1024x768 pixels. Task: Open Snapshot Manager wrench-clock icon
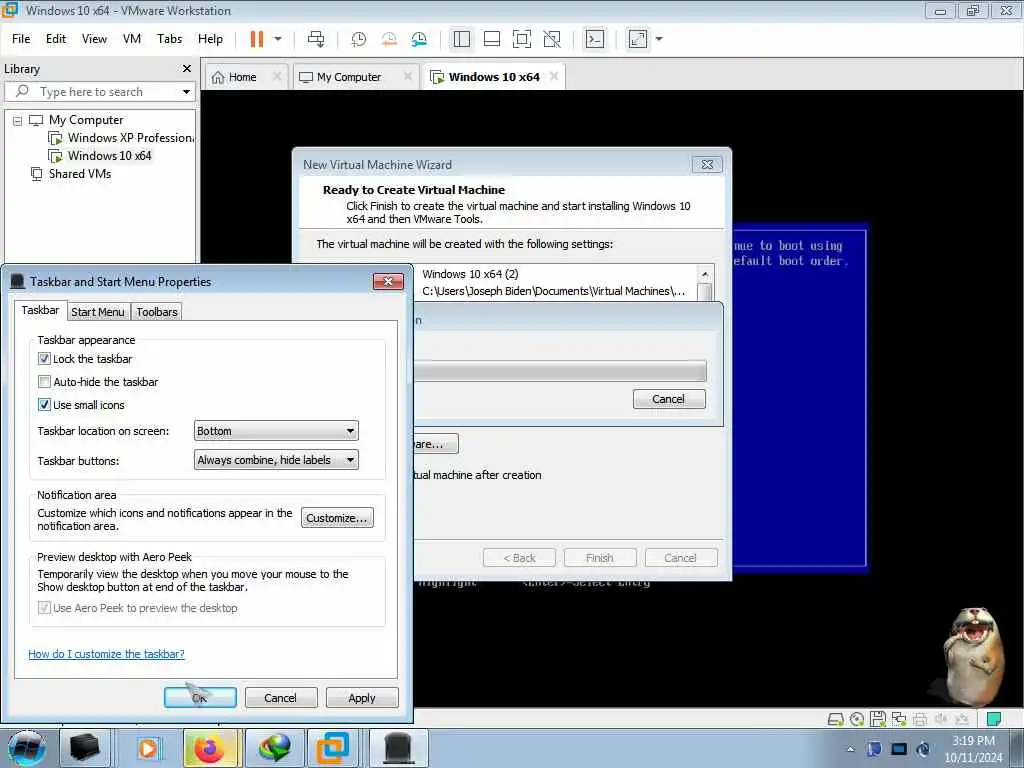tap(419, 39)
